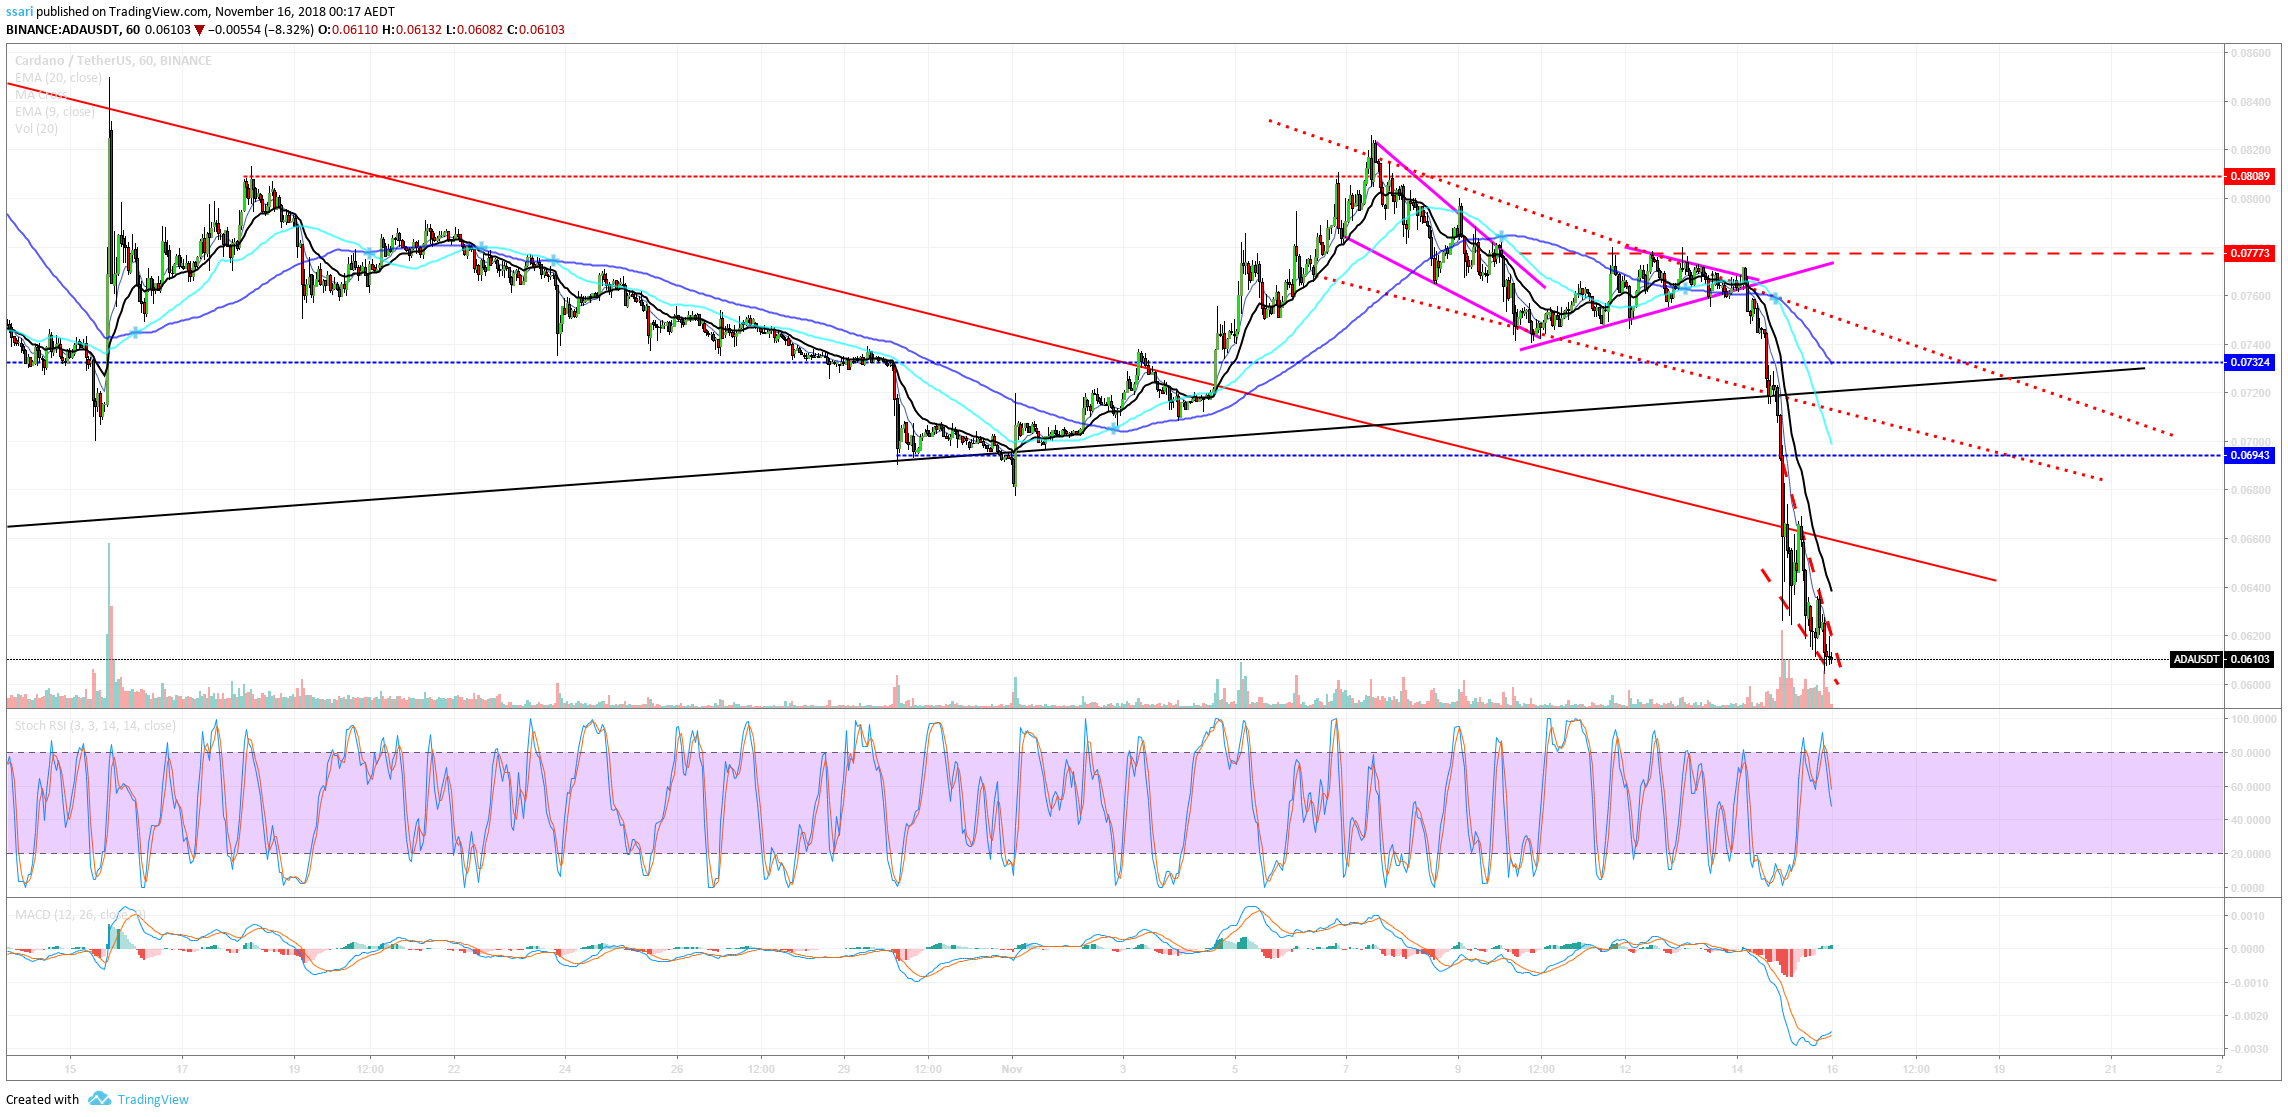Click the Vol (20) indicator label
The width and height of the screenshot is (2288, 1117).
tap(36, 128)
